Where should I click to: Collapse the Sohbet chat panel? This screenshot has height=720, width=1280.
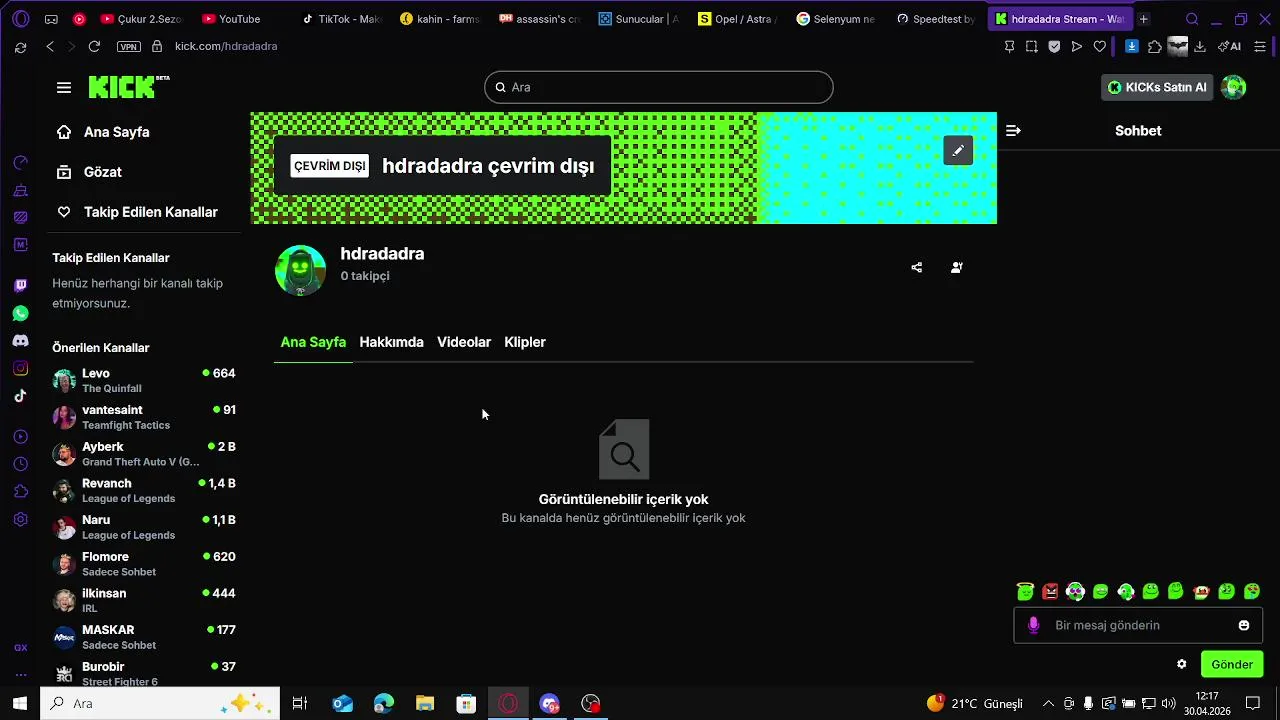[1013, 131]
